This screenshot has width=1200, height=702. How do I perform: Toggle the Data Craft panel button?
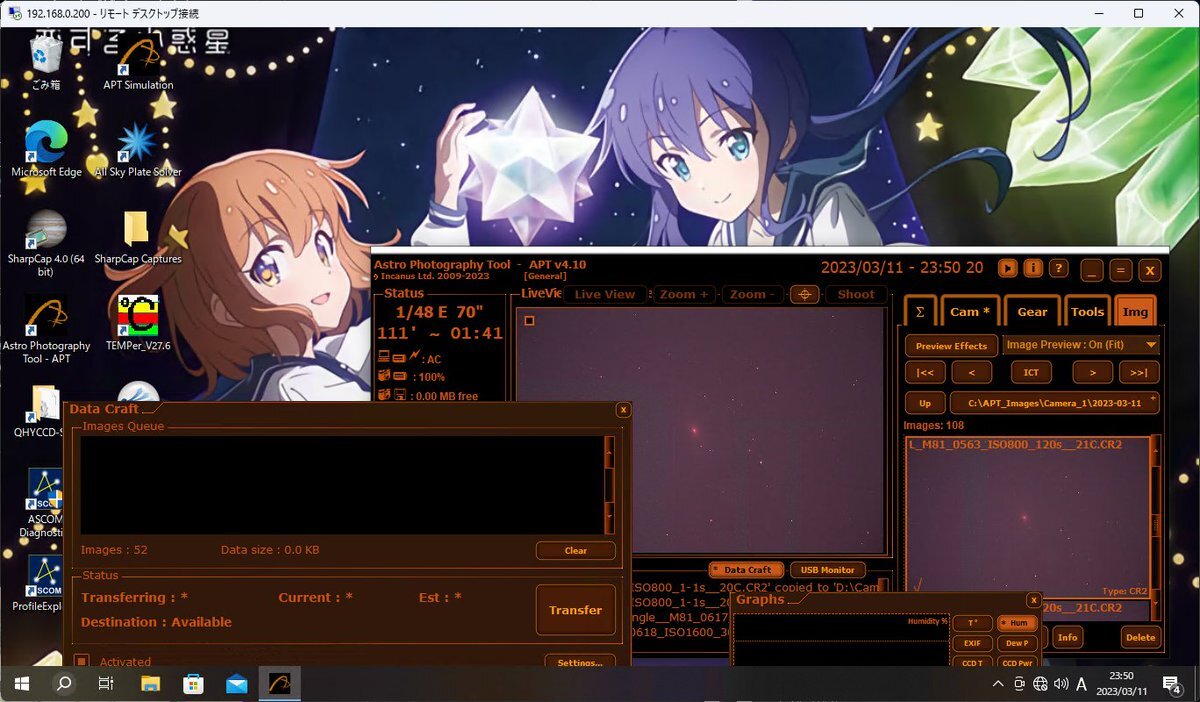747,570
